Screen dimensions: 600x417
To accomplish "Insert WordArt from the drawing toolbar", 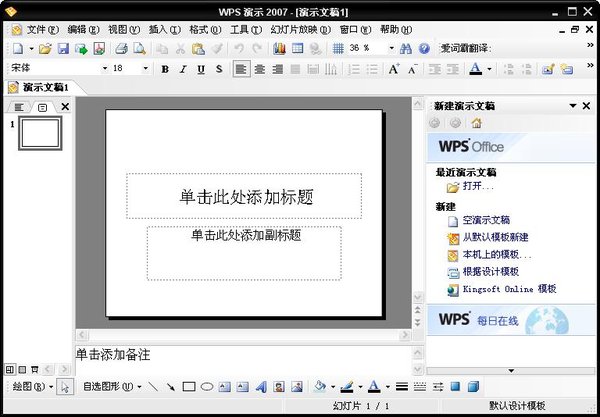I will [261, 387].
